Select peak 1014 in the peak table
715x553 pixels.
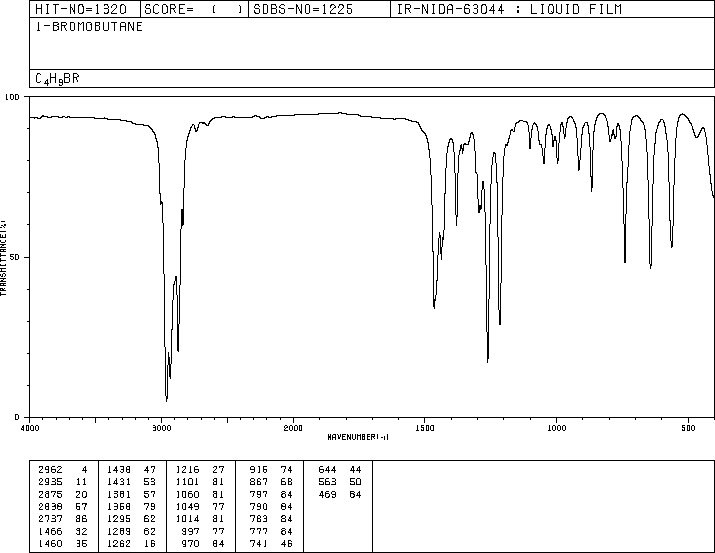[187, 519]
